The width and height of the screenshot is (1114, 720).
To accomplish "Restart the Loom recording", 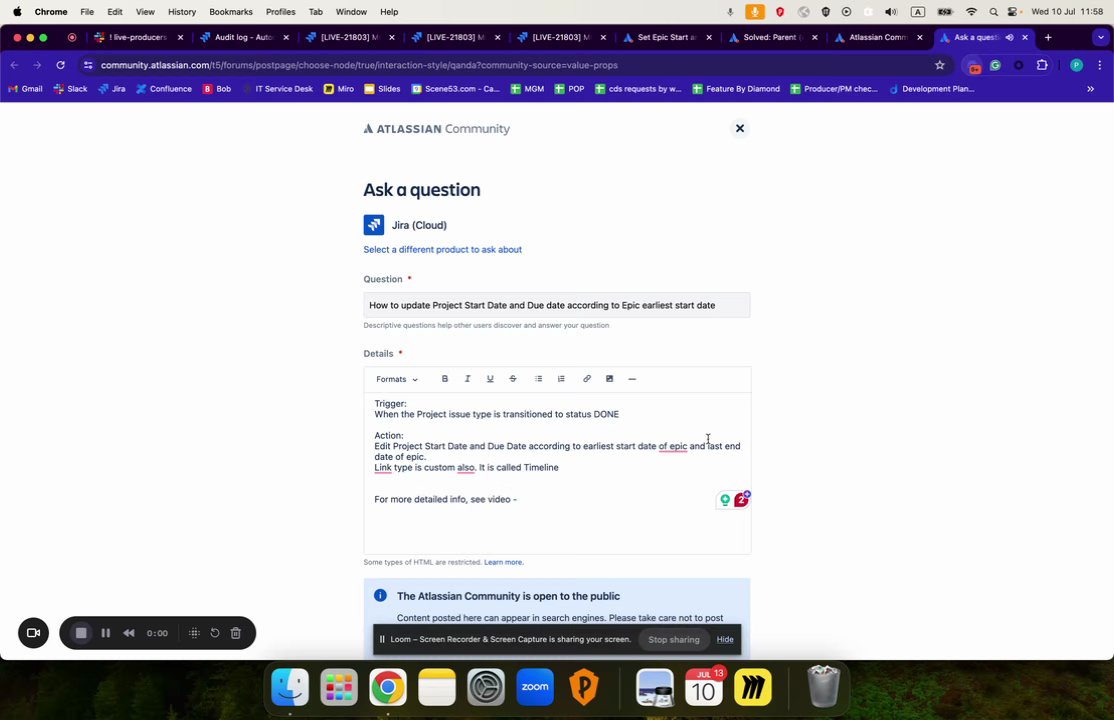I will coord(215,633).
